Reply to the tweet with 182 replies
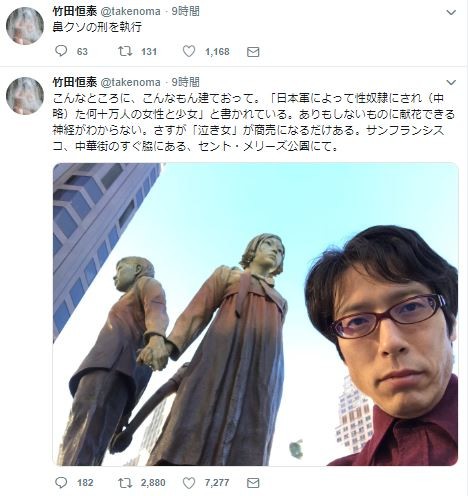This screenshot has width=468, height=496. (x=61, y=482)
